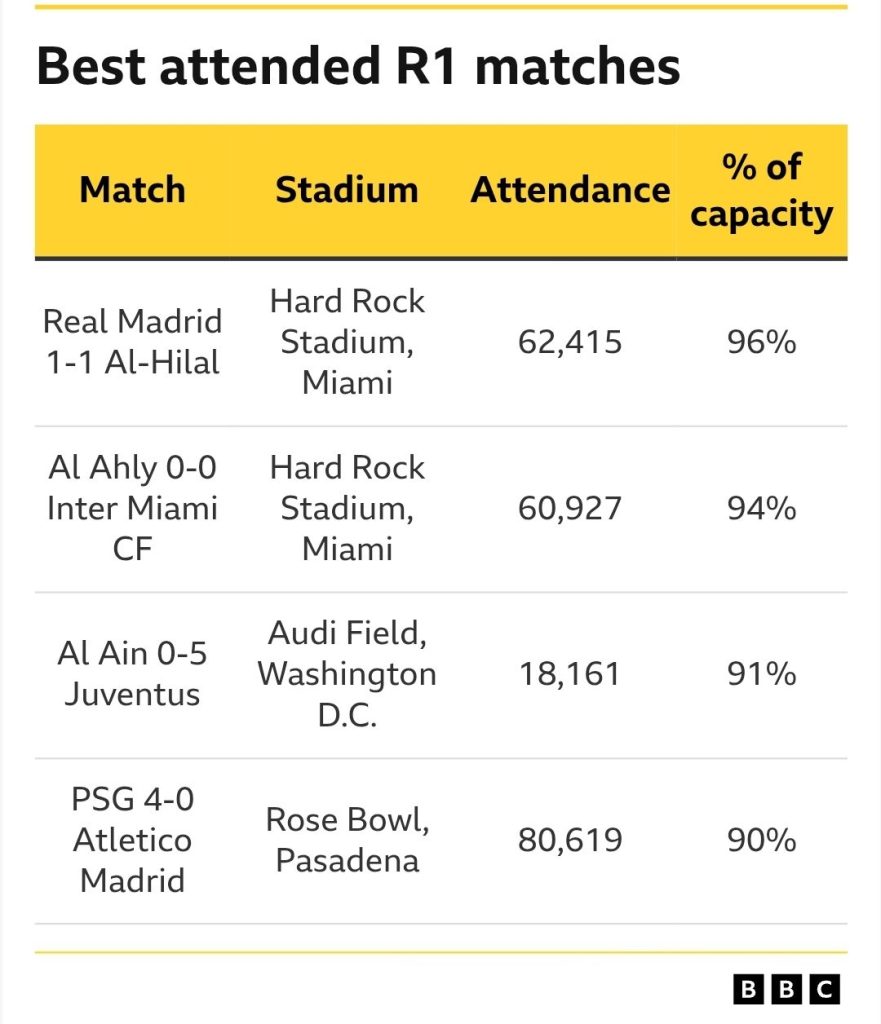Select the Attendance column header

pos(570,190)
